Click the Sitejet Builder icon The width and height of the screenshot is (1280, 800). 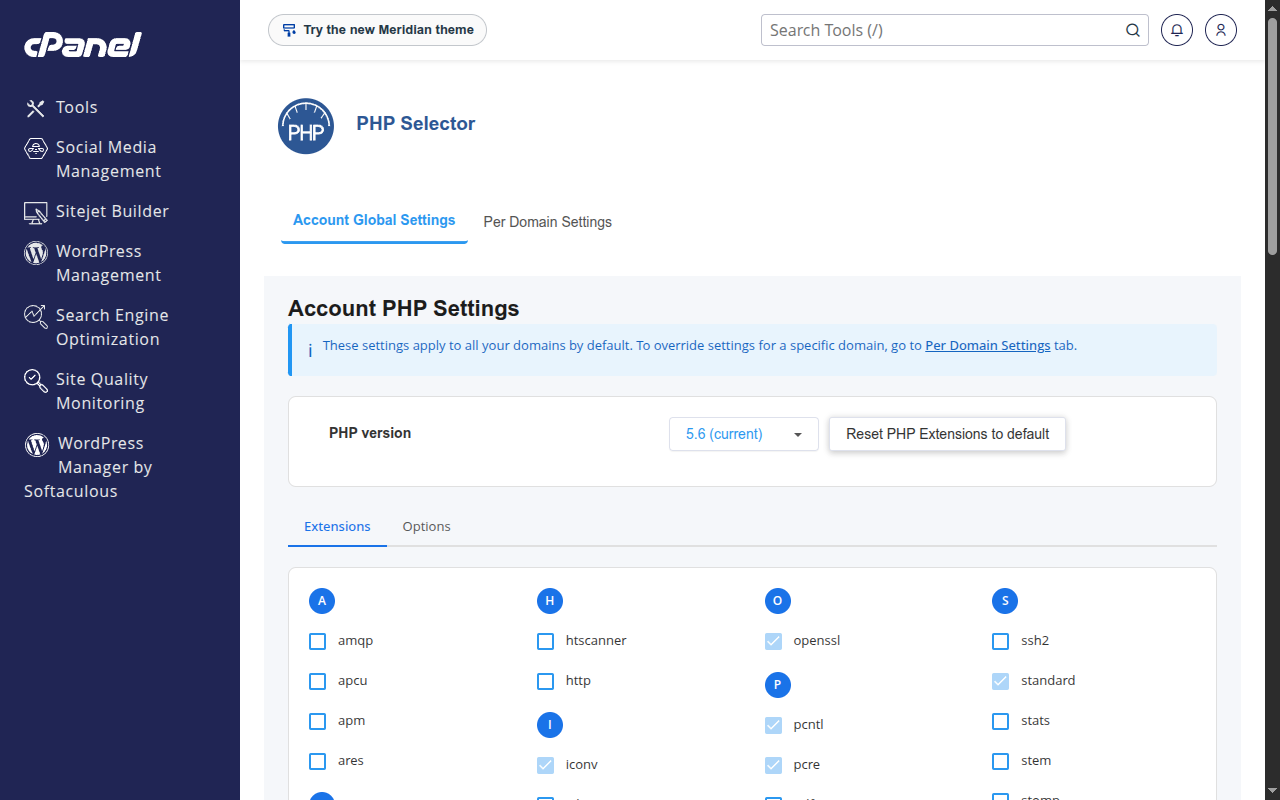point(36,212)
